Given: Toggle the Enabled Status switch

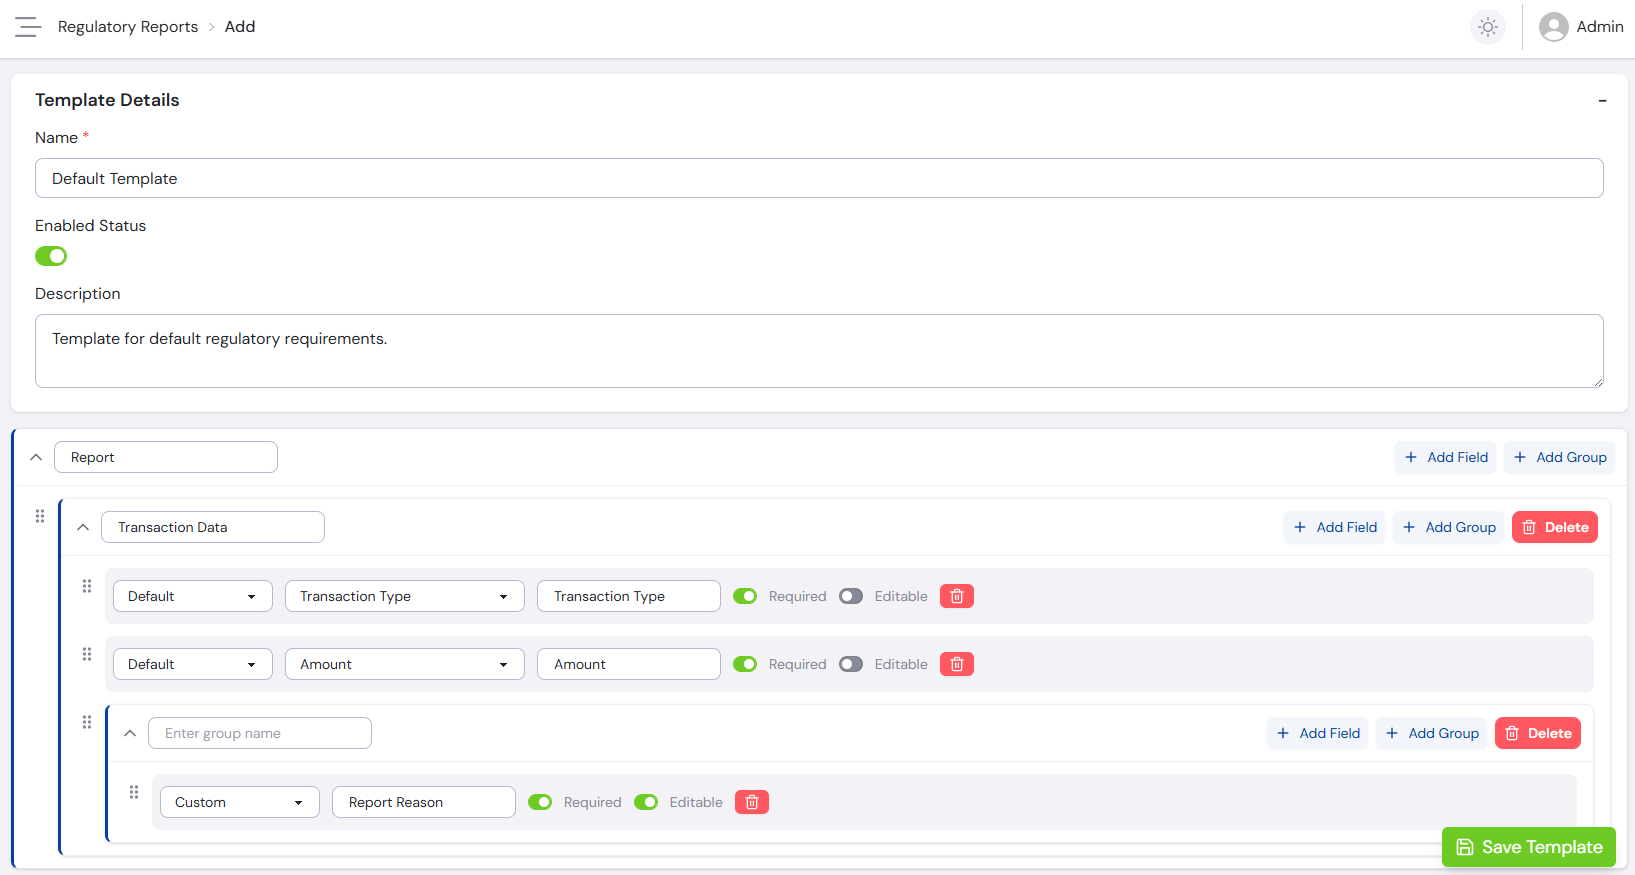Looking at the screenshot, I should [51, 256].
